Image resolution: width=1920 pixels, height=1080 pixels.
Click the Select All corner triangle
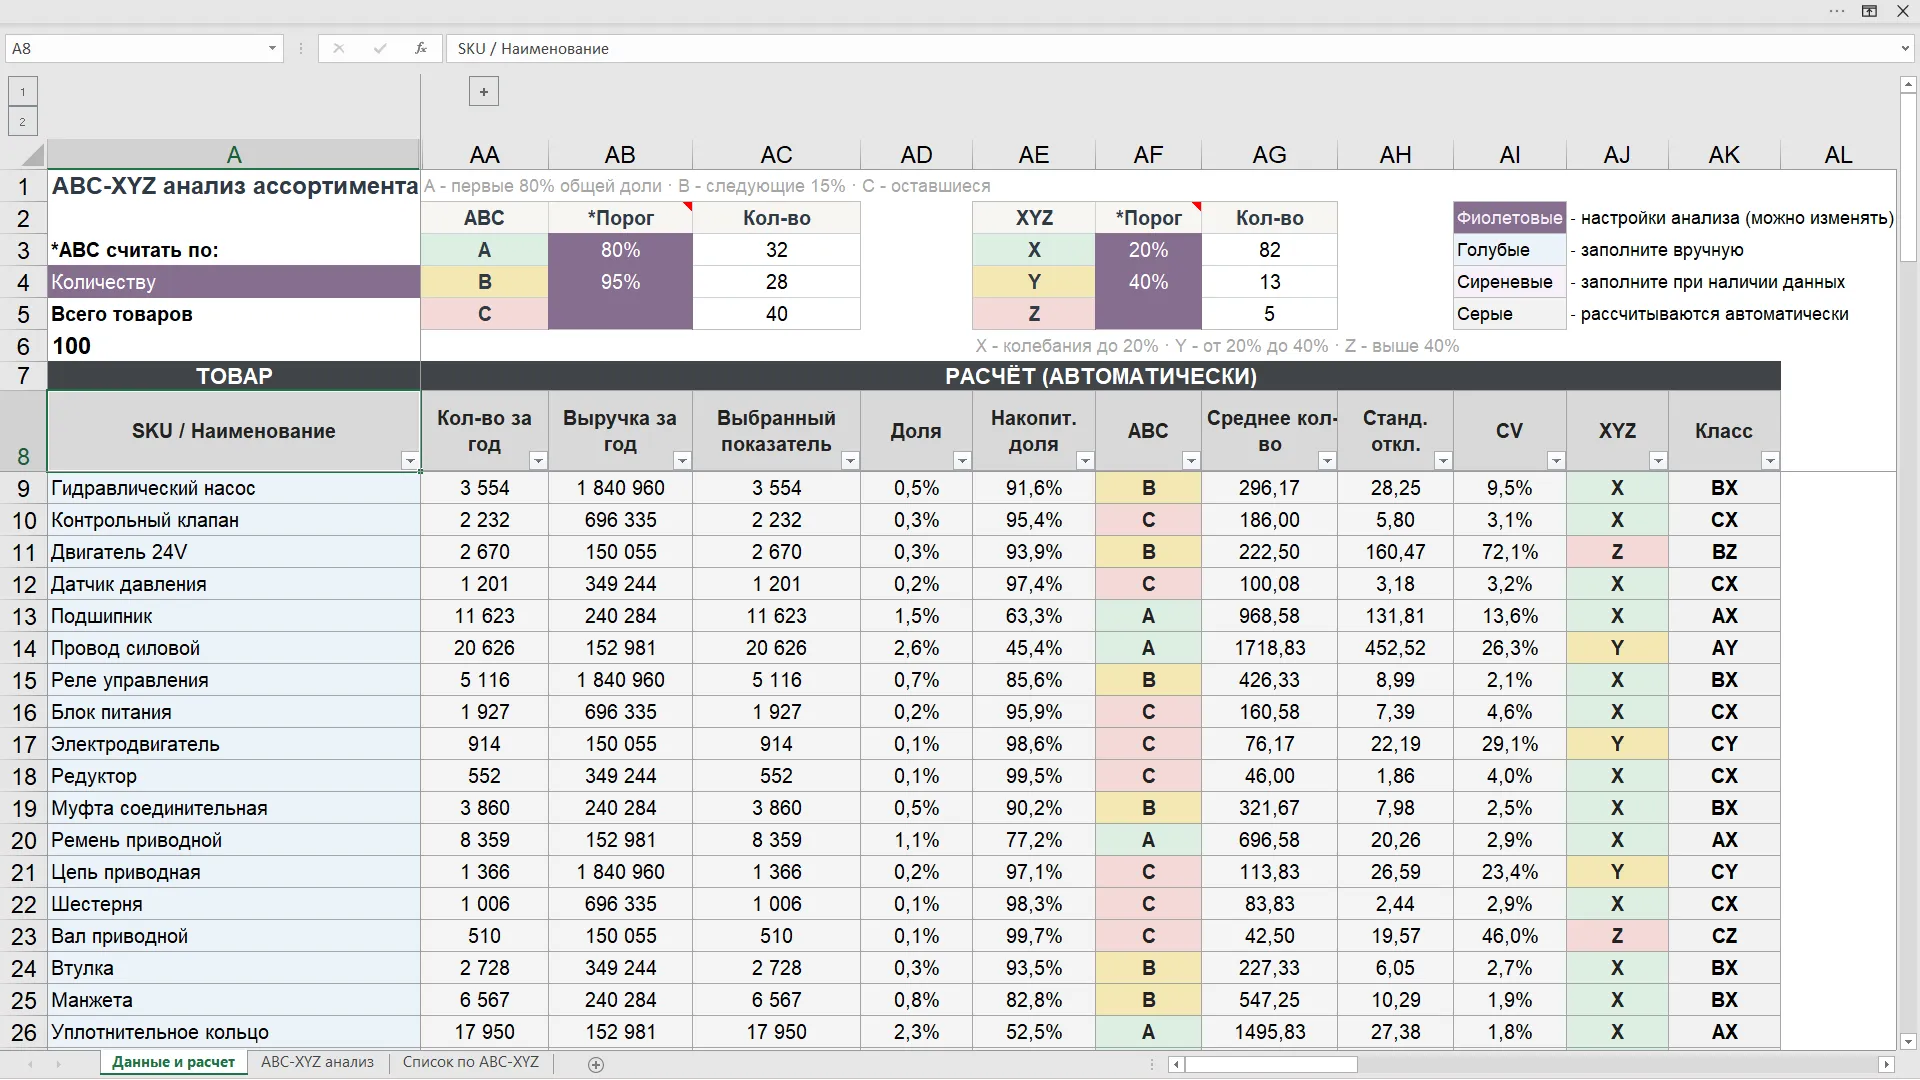pos(33,155)
